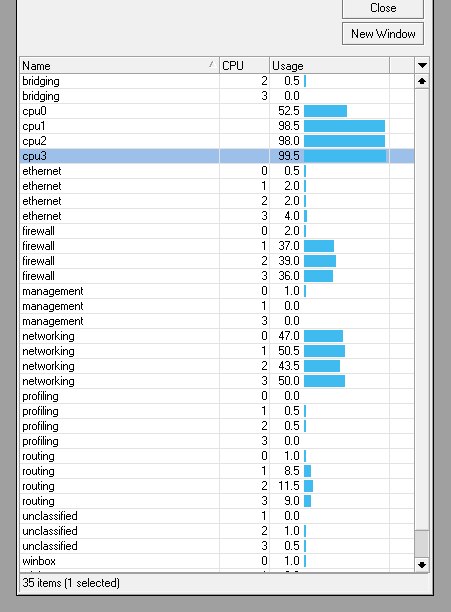Image resolution: width=451 pixels, height=612 pixels.
Task: Select the routing row with usage 11.5
Action: 217,486
